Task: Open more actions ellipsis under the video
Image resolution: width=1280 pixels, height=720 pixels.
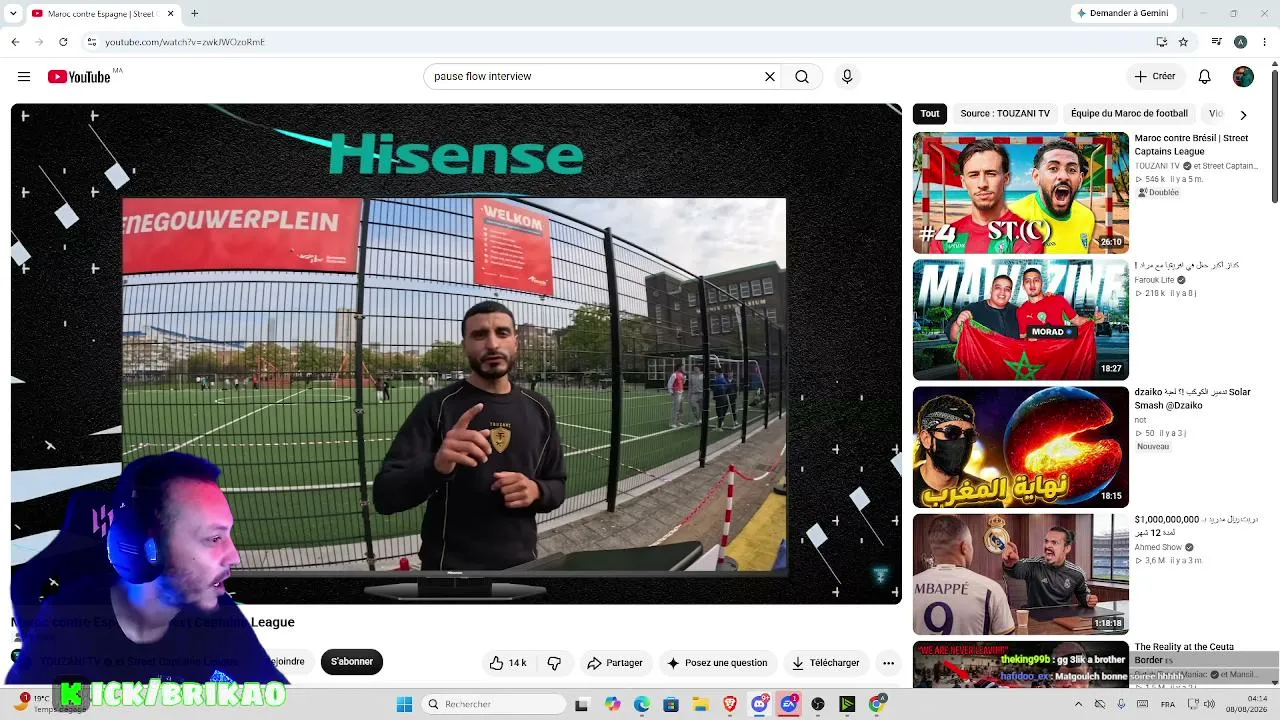Action: point(888,663)
